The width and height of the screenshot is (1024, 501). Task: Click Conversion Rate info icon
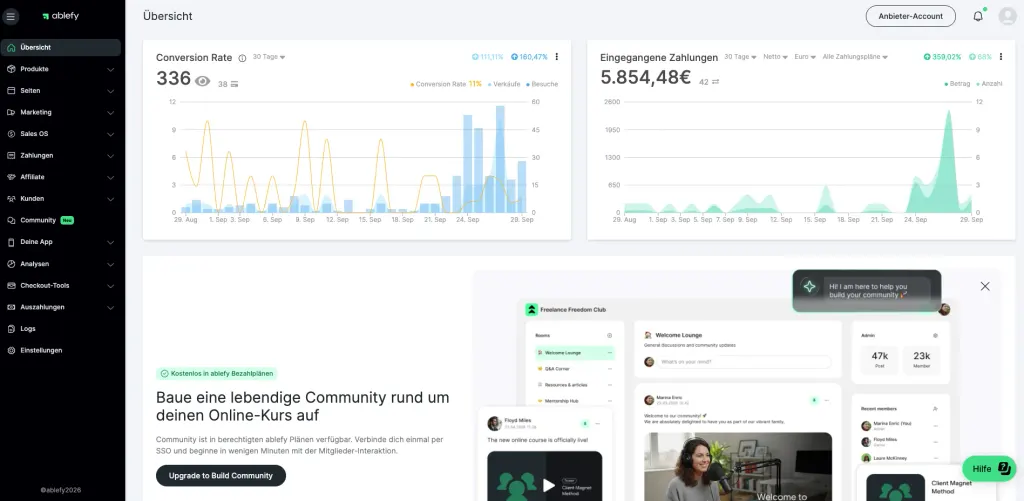[x=242, y=58]
